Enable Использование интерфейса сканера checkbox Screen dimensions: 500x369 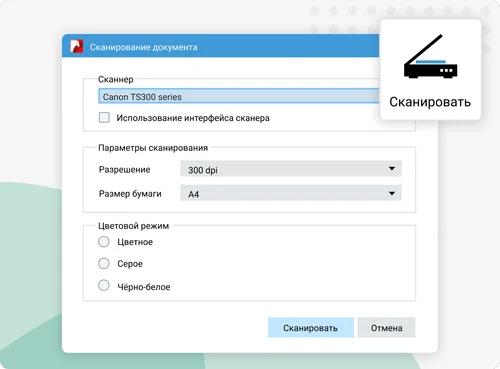(104, 117)
